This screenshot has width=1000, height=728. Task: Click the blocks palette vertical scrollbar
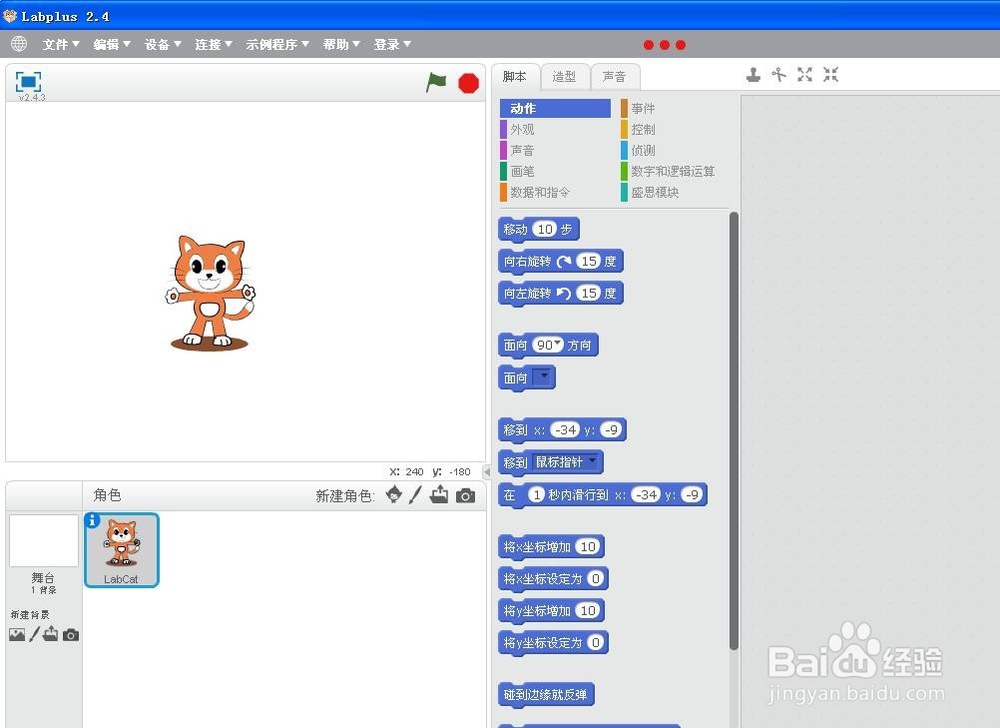pyautogui.click(x=733, y=431)
